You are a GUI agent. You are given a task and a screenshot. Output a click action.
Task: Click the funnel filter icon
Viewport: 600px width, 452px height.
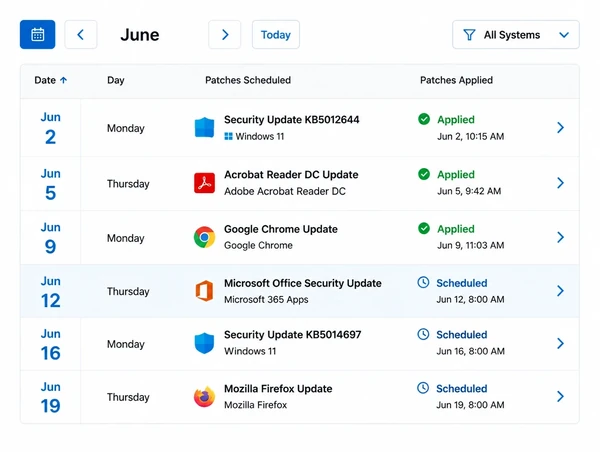point(469,35)
